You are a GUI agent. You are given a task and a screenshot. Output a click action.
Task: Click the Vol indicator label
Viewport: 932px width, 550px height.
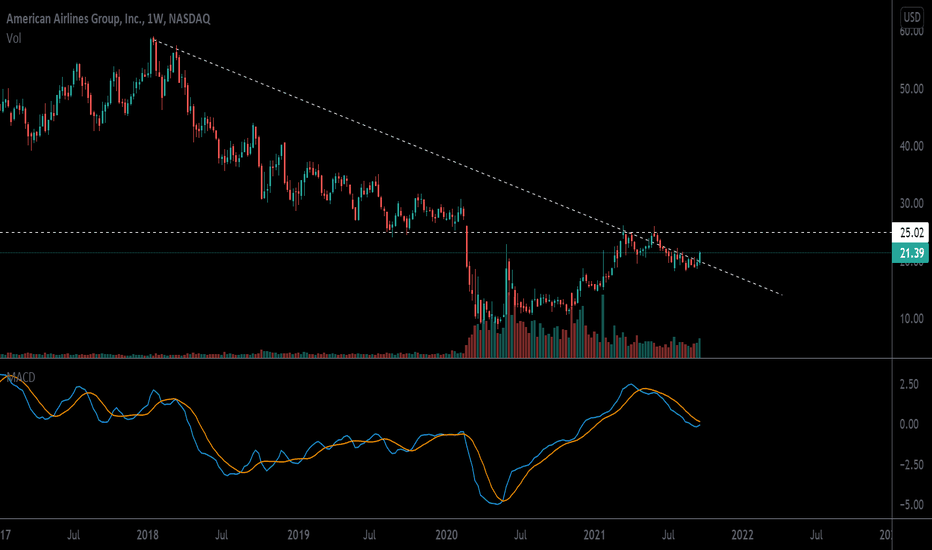14,39
